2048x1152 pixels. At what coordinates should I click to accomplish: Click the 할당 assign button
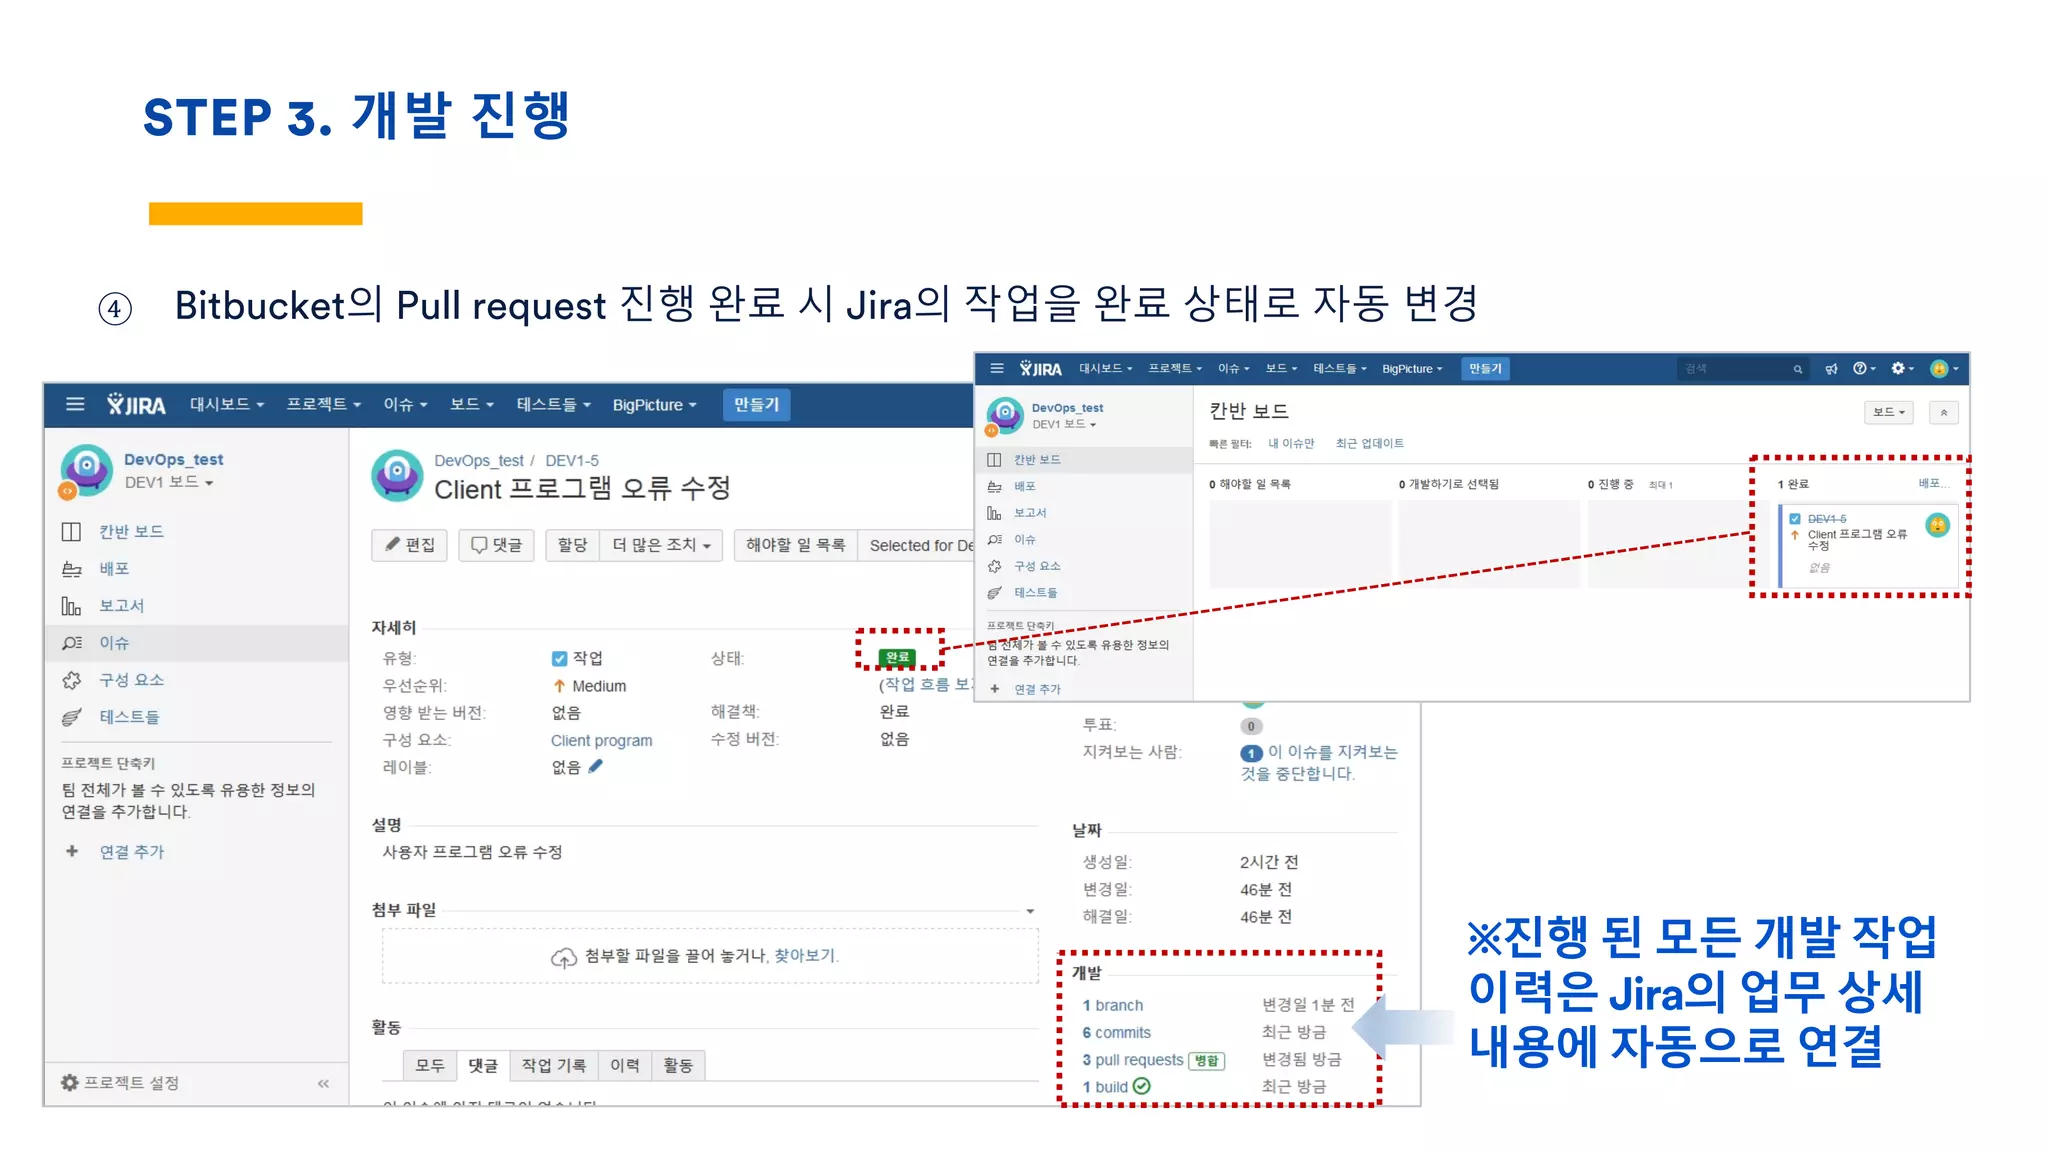(x=573, y=545)
